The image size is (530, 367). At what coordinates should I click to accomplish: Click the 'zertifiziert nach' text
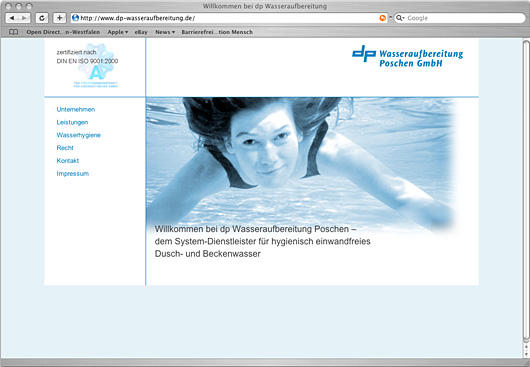pos(76,52)
